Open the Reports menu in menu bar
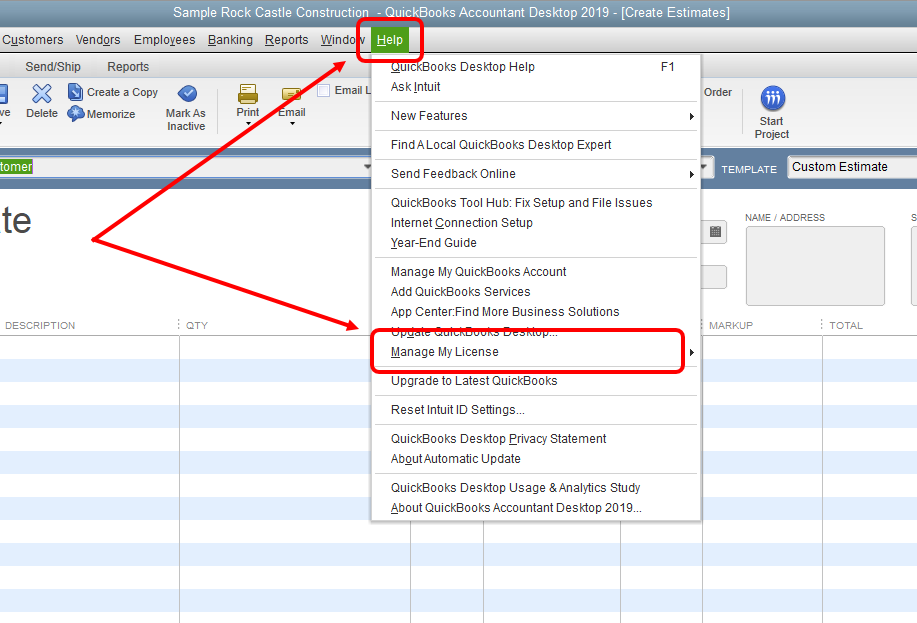 point(286,40)
